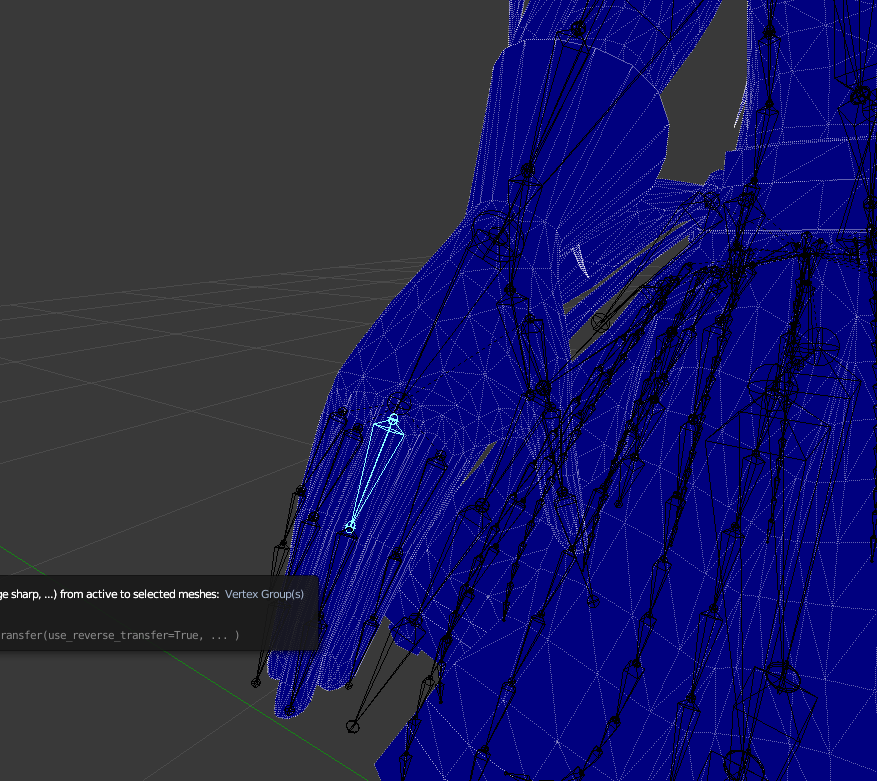Click the 'Vertex Group(s)' text in tooltip
Image resolution: width=877 pixels, height=781 pixels.
click(264, 594)
